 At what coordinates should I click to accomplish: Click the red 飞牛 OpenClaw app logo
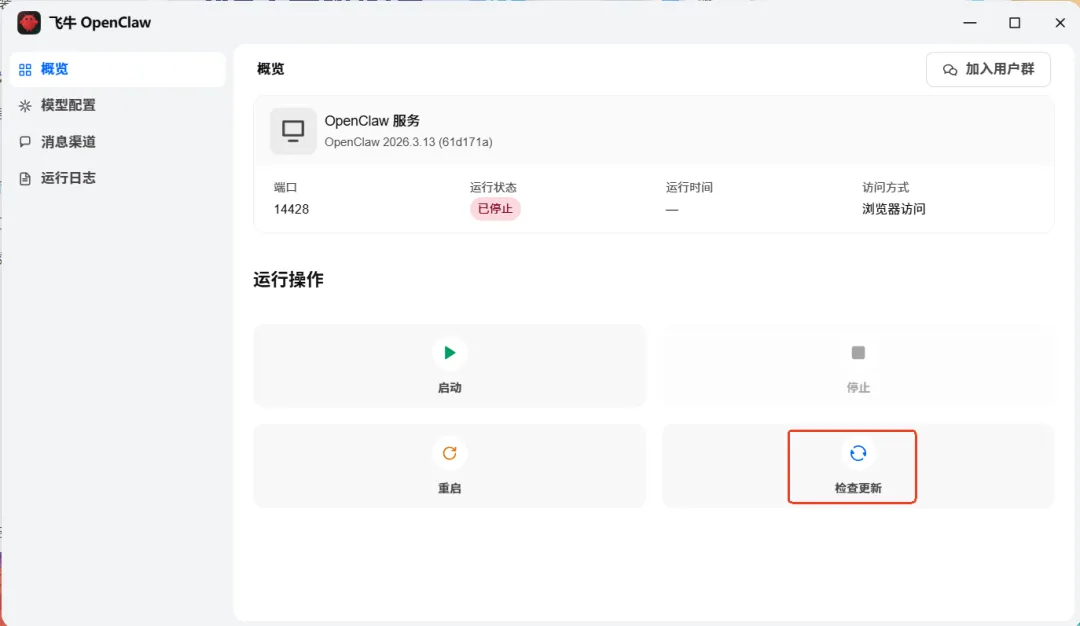(29, 23)
